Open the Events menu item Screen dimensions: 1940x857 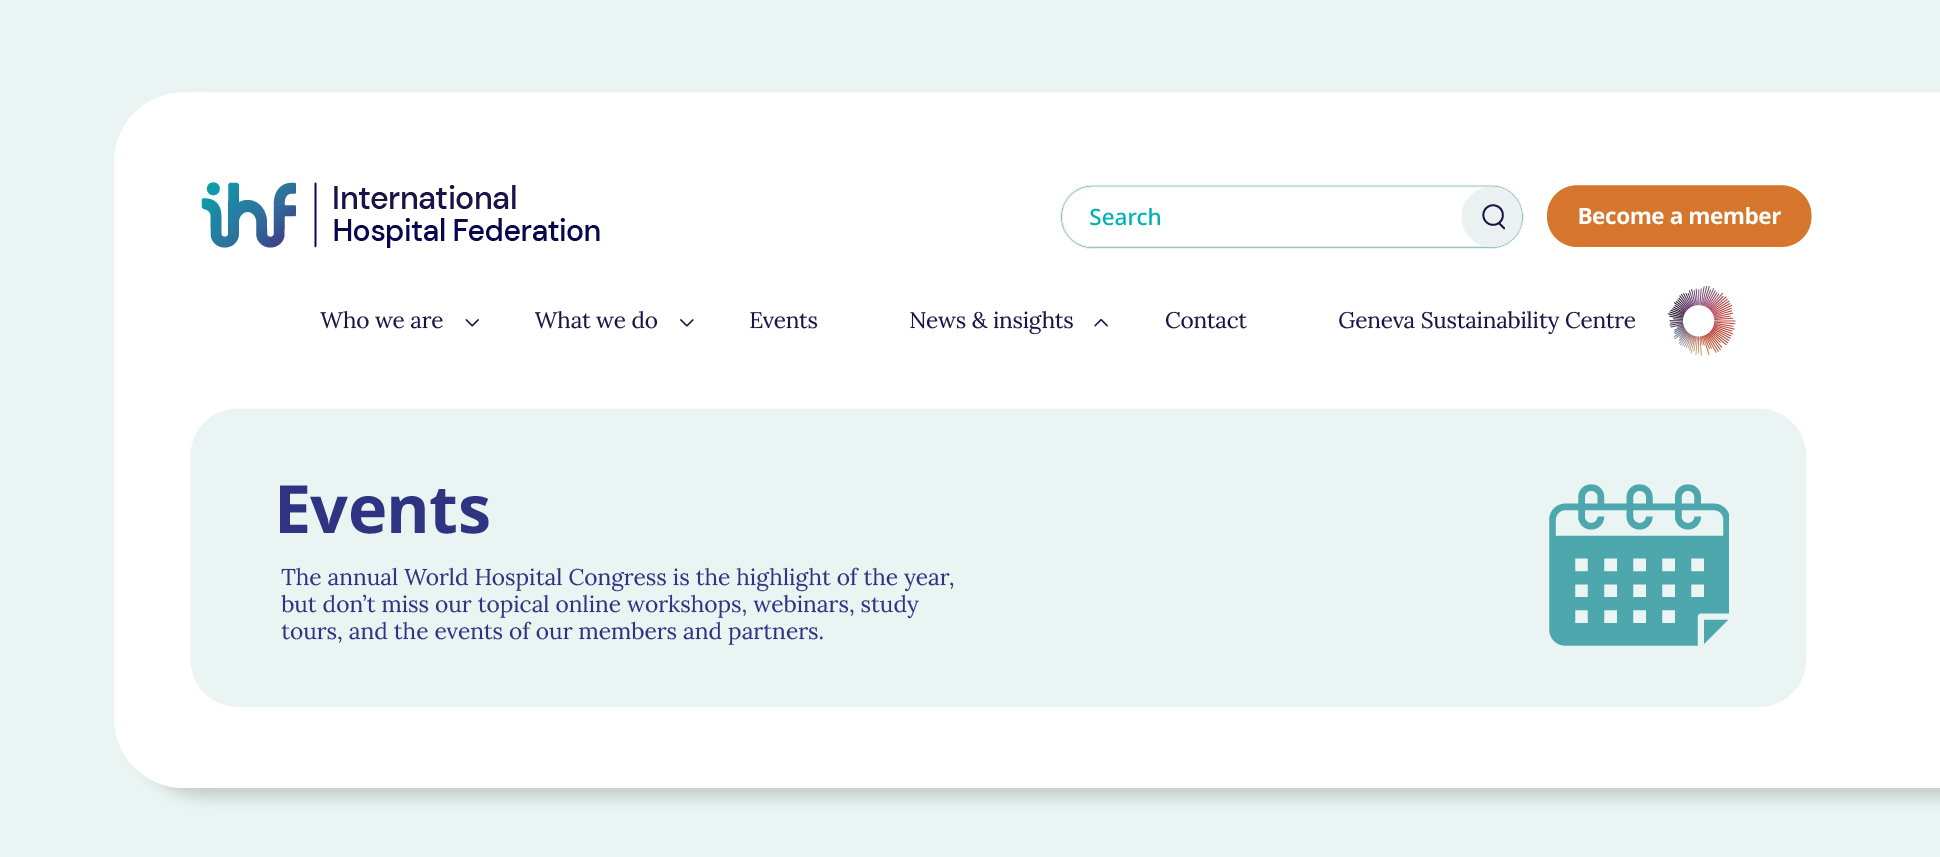point(783,321)
